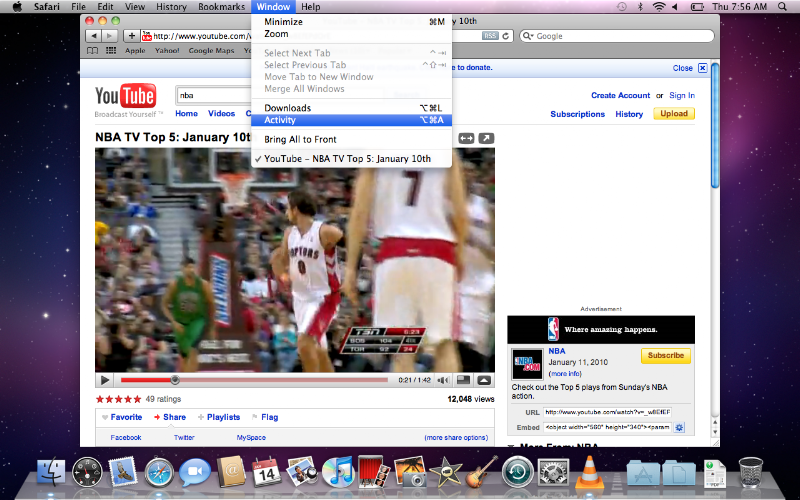
Task: Choose Bring All to Front
Action: pyautogui.click(x=351, y=139)
